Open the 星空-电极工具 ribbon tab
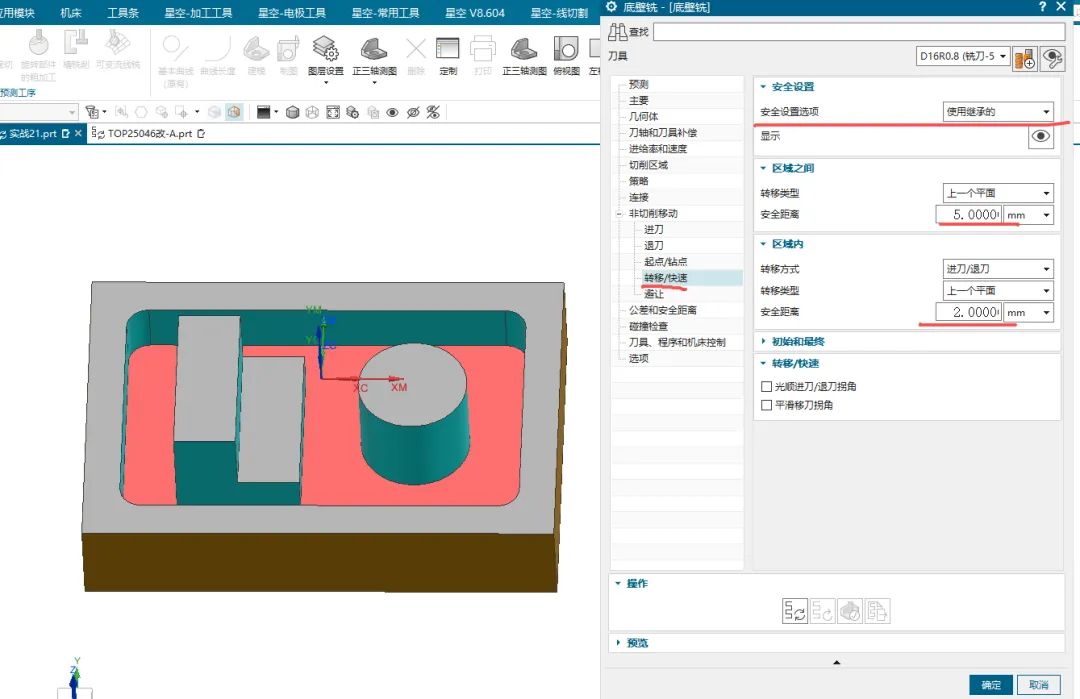1080x699 pixels. (292, 13)
